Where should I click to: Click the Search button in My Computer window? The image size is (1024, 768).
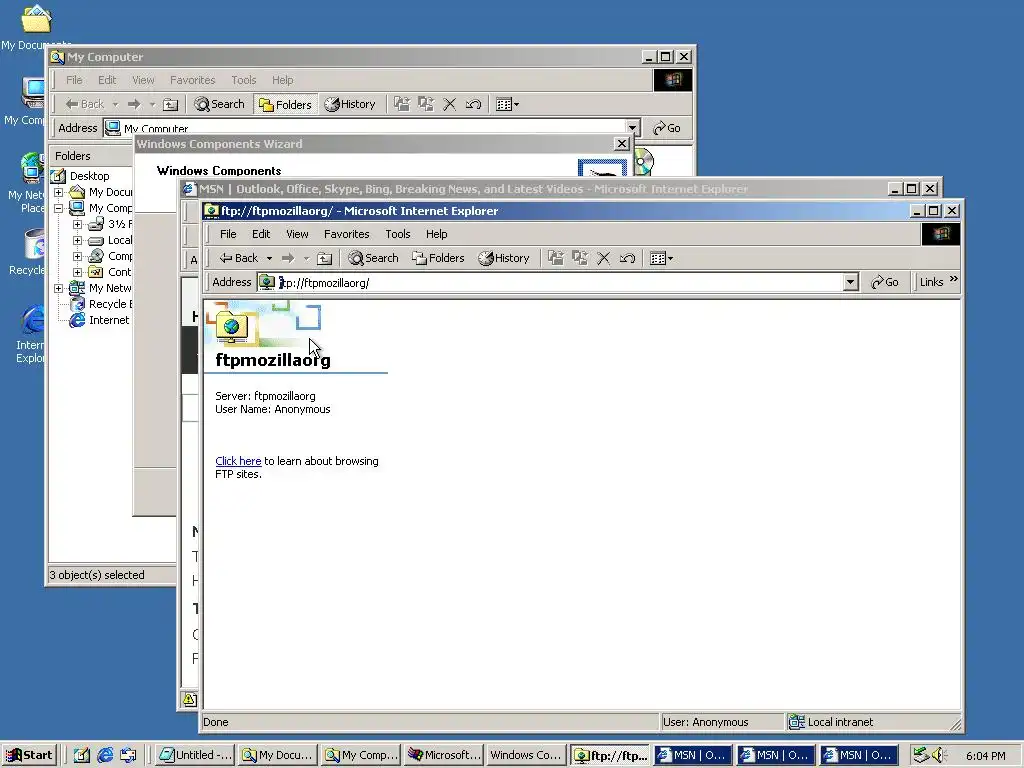pyautogui.click(x=219, y=104)
